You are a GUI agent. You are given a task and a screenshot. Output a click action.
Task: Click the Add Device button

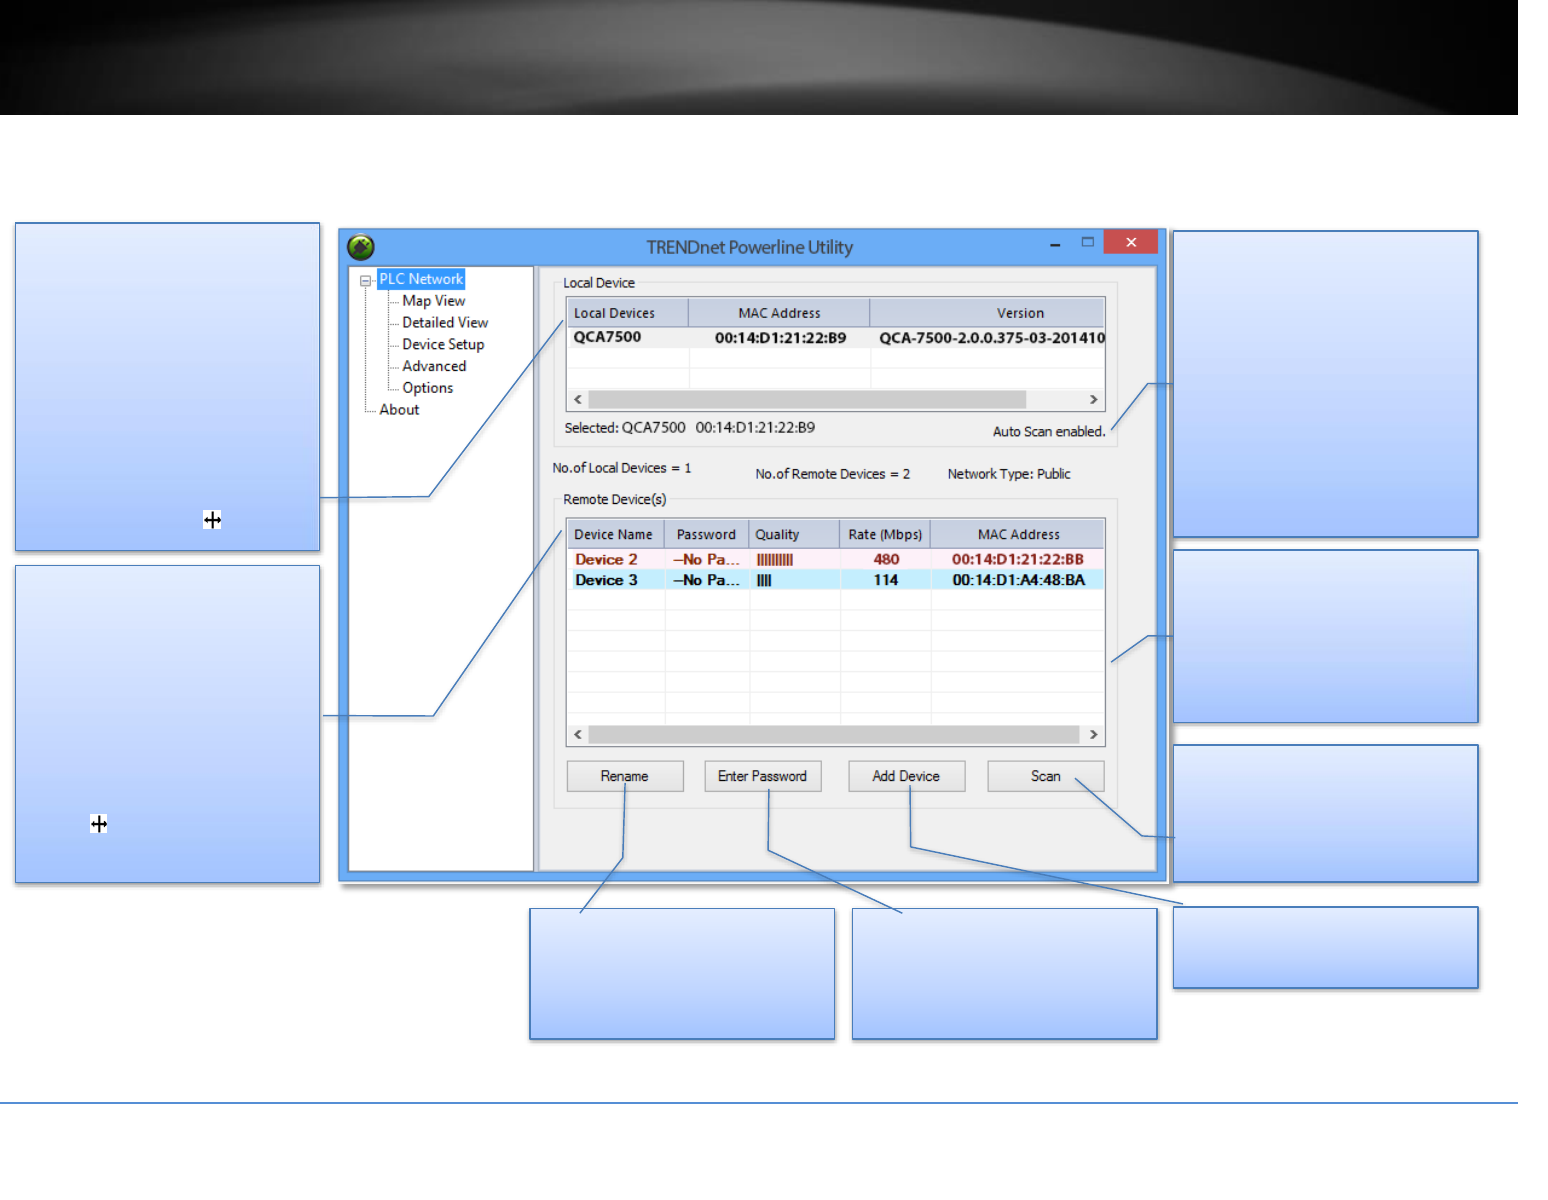click(906, 776)
